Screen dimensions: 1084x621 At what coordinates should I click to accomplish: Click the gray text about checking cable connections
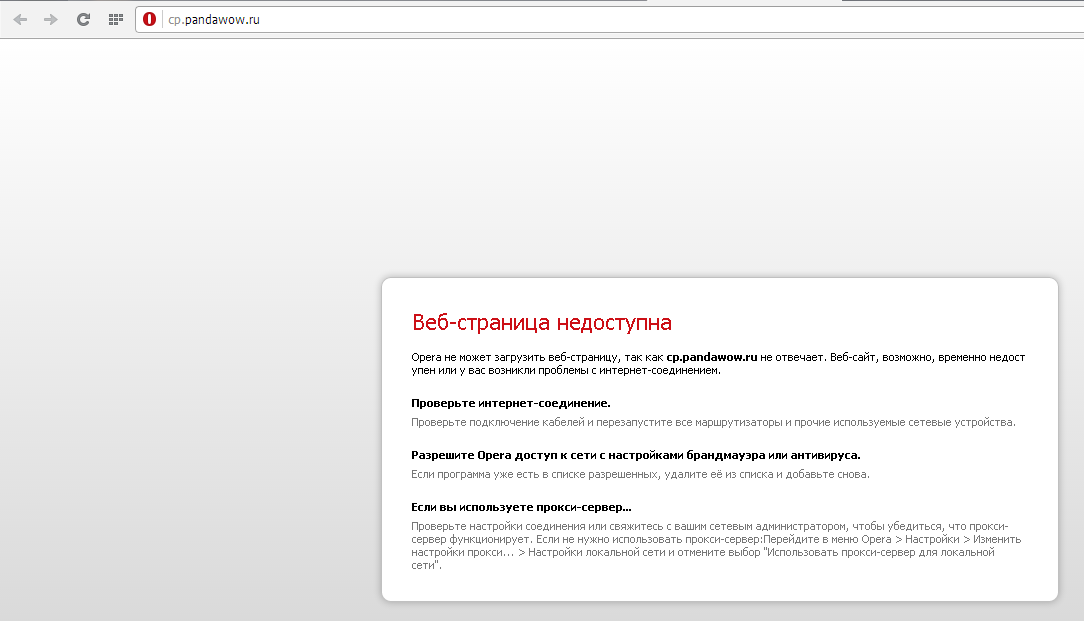[x=712, y=422]
